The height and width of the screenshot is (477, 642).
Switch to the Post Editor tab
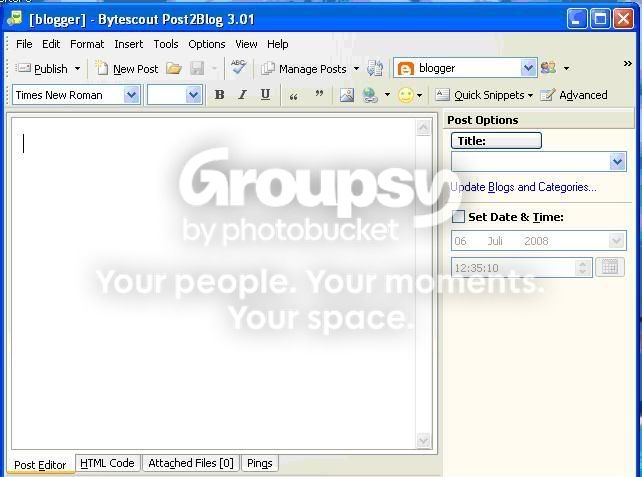pyautogui.click(x=40, y=465)
